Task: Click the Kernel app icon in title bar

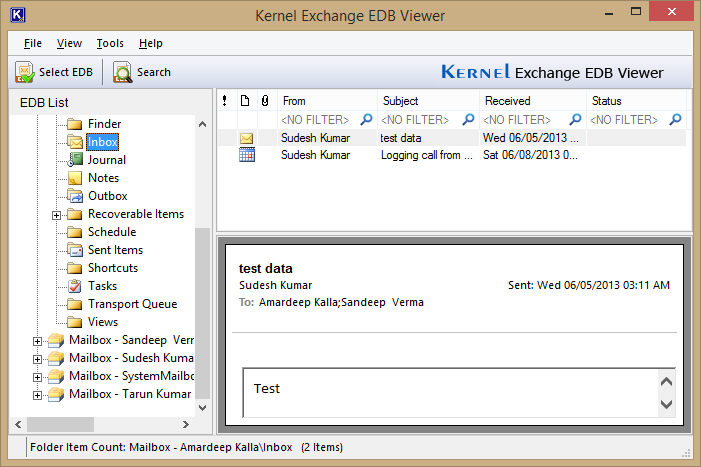Action: pos(17,15)
